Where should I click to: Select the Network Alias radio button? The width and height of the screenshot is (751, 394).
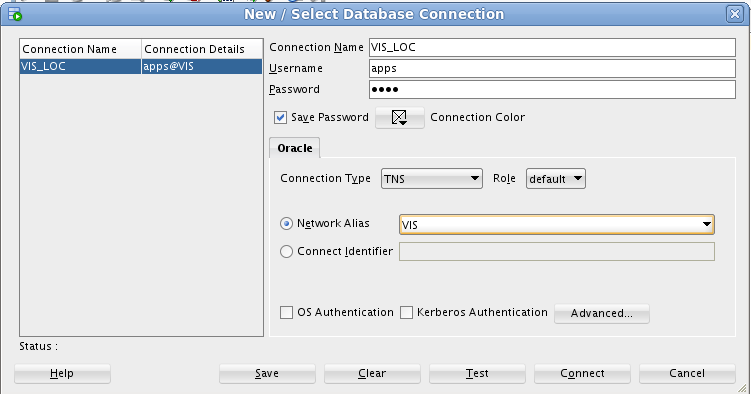[x=286, y=224]
